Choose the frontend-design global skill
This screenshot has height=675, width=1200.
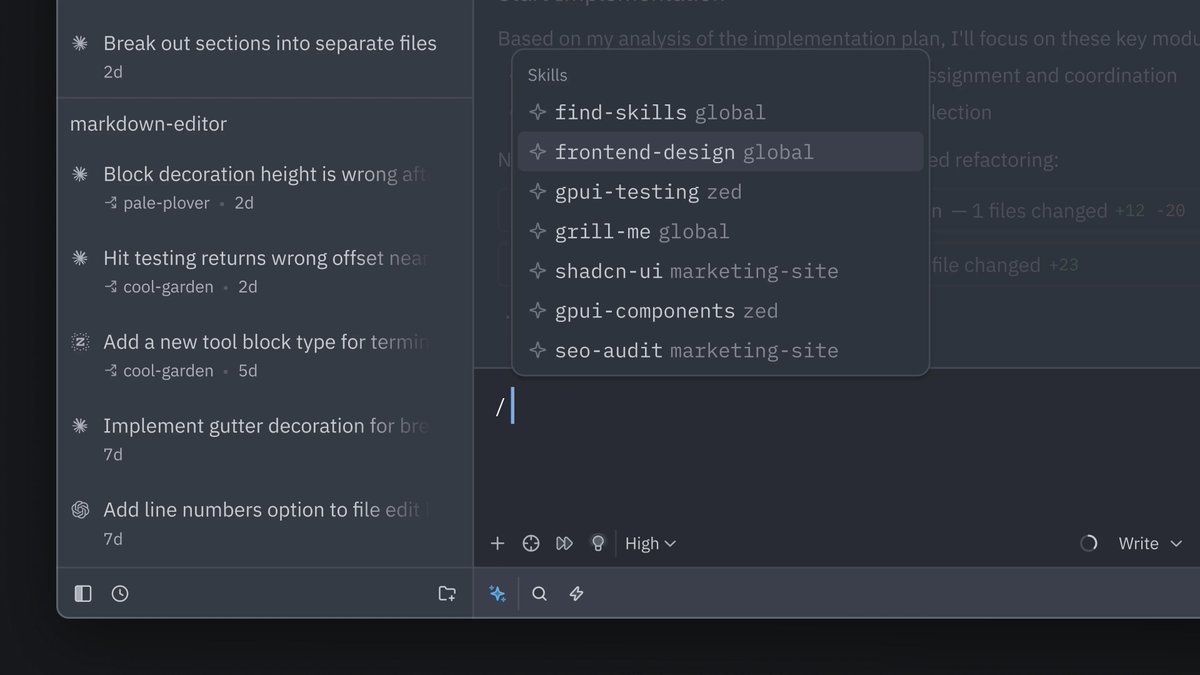tap(720, 152)
